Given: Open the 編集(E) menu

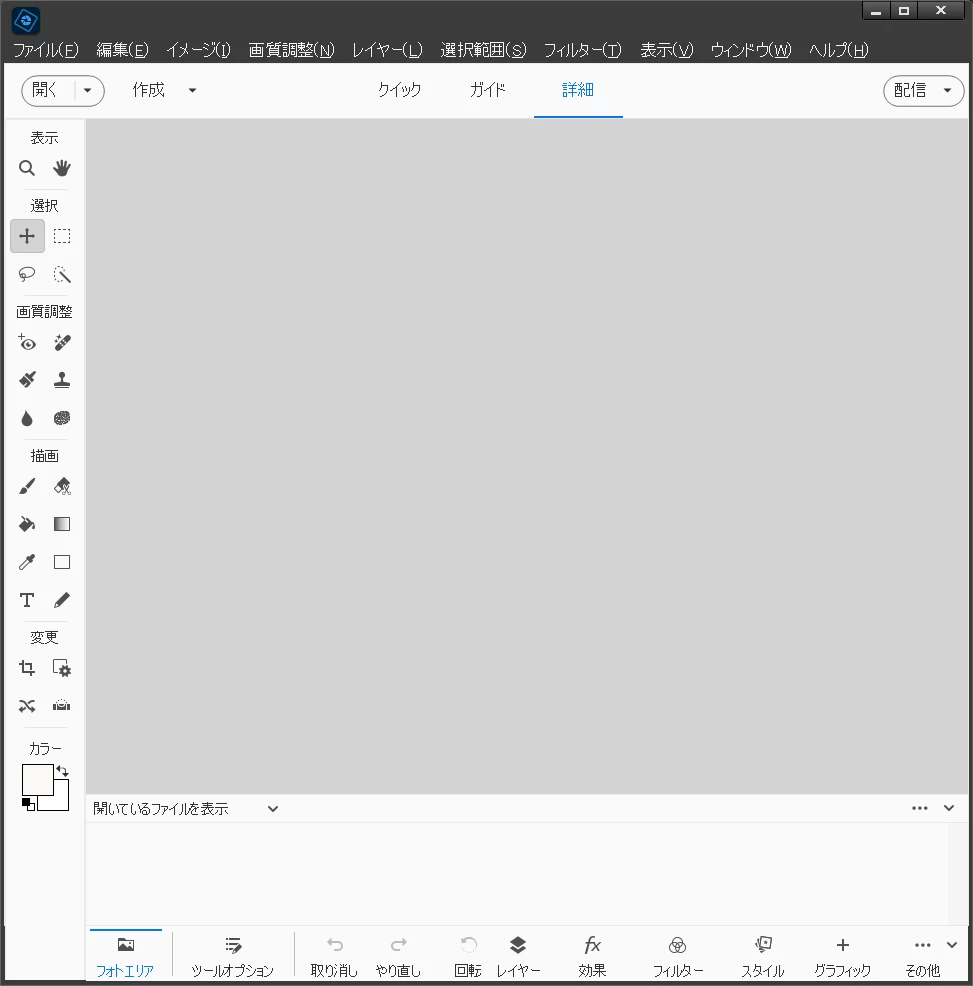Looking at the screenshot, I should point(123,50).
